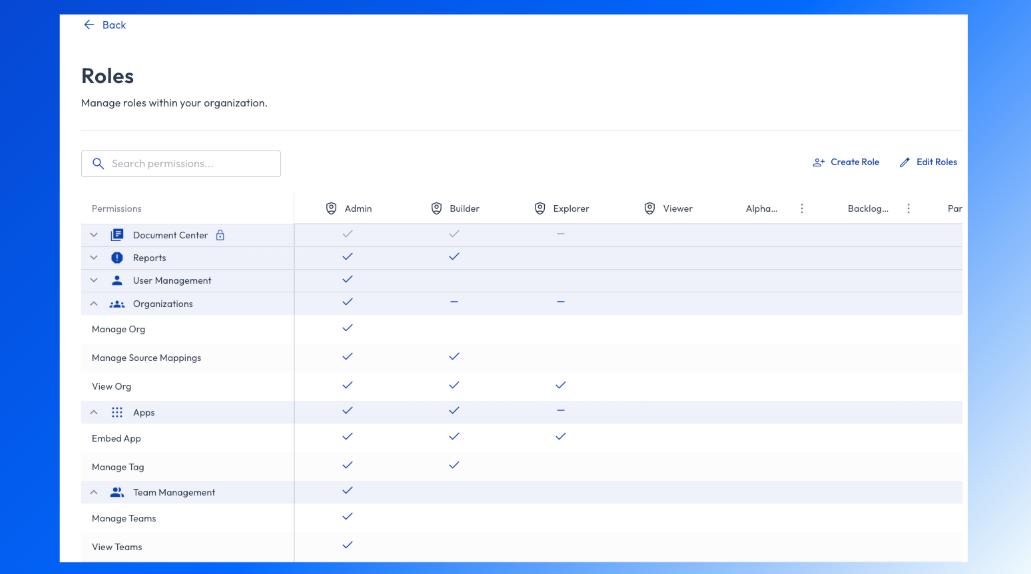Screen dimensions: 1031x574
Task: Click the Explorer dash in Organizations row
Action: coord(560,302)
